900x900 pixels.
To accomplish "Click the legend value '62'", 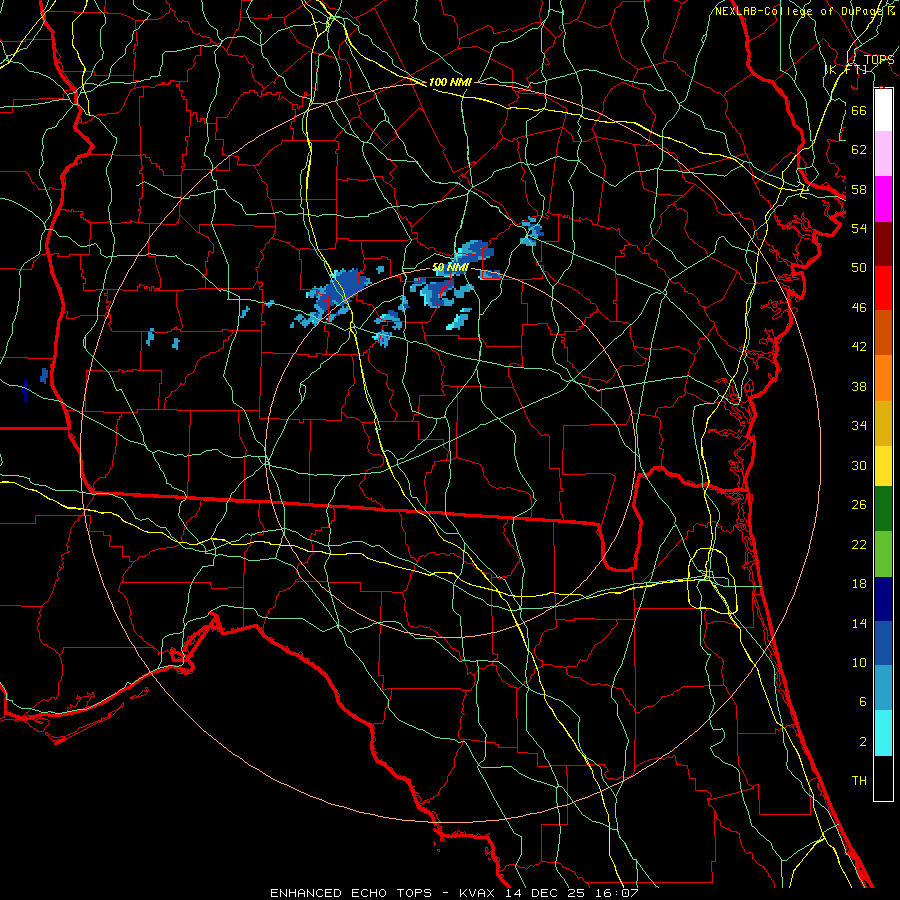I will click(x=859, y=150).
